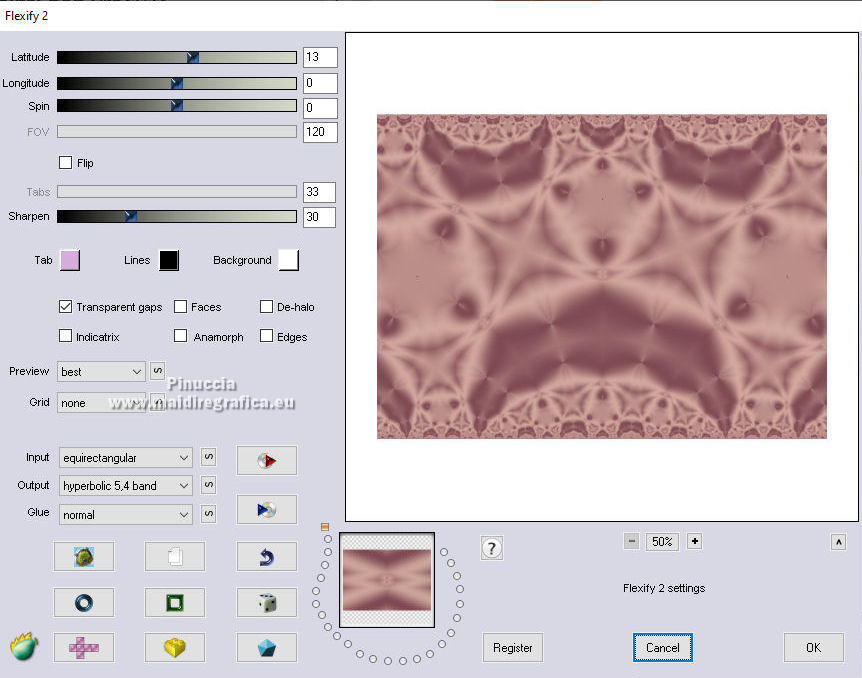
Task: Click the pink cross pattern button
Action: pos(83,647)
